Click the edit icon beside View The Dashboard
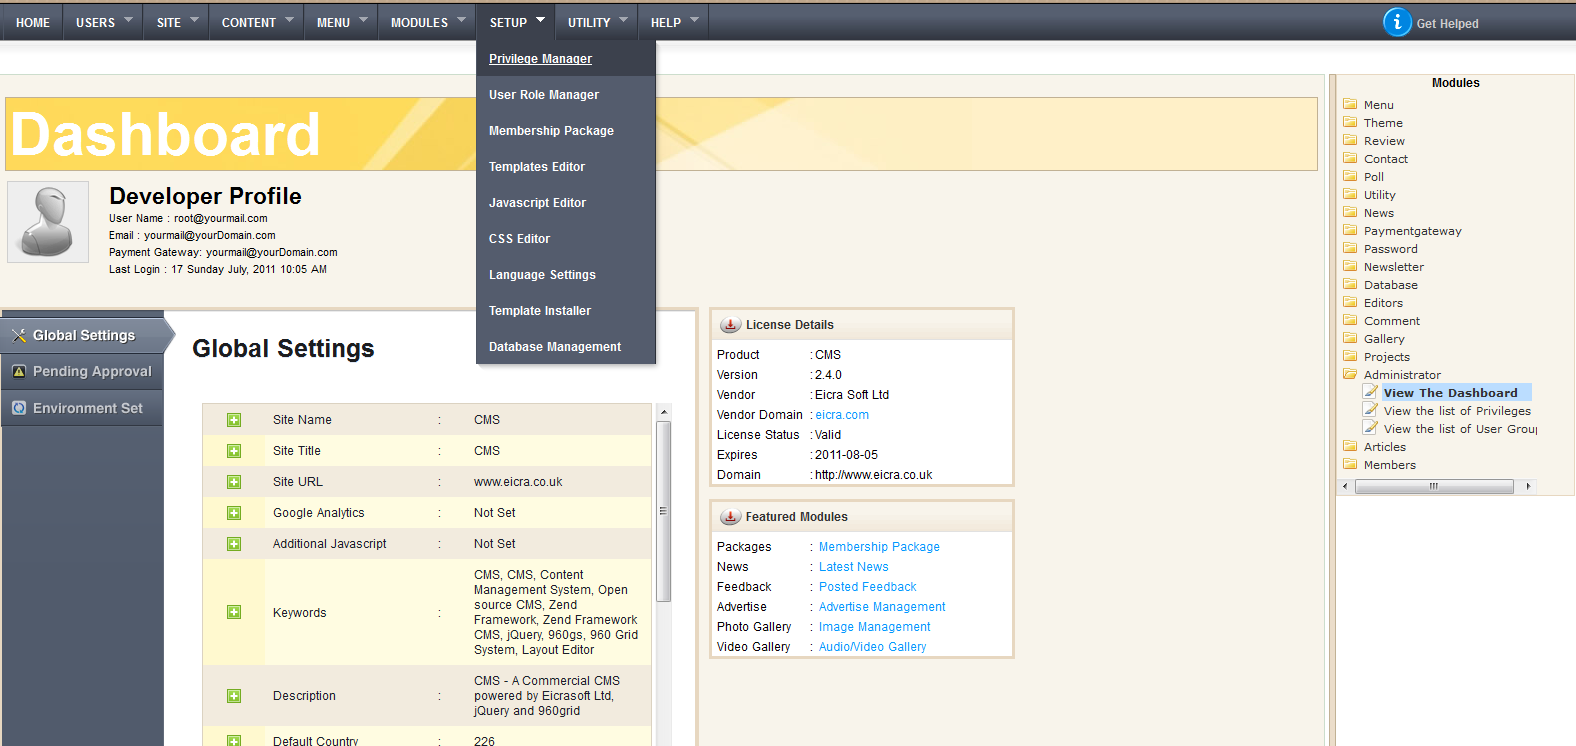The image size is (1576, 746). (1370, 393)
